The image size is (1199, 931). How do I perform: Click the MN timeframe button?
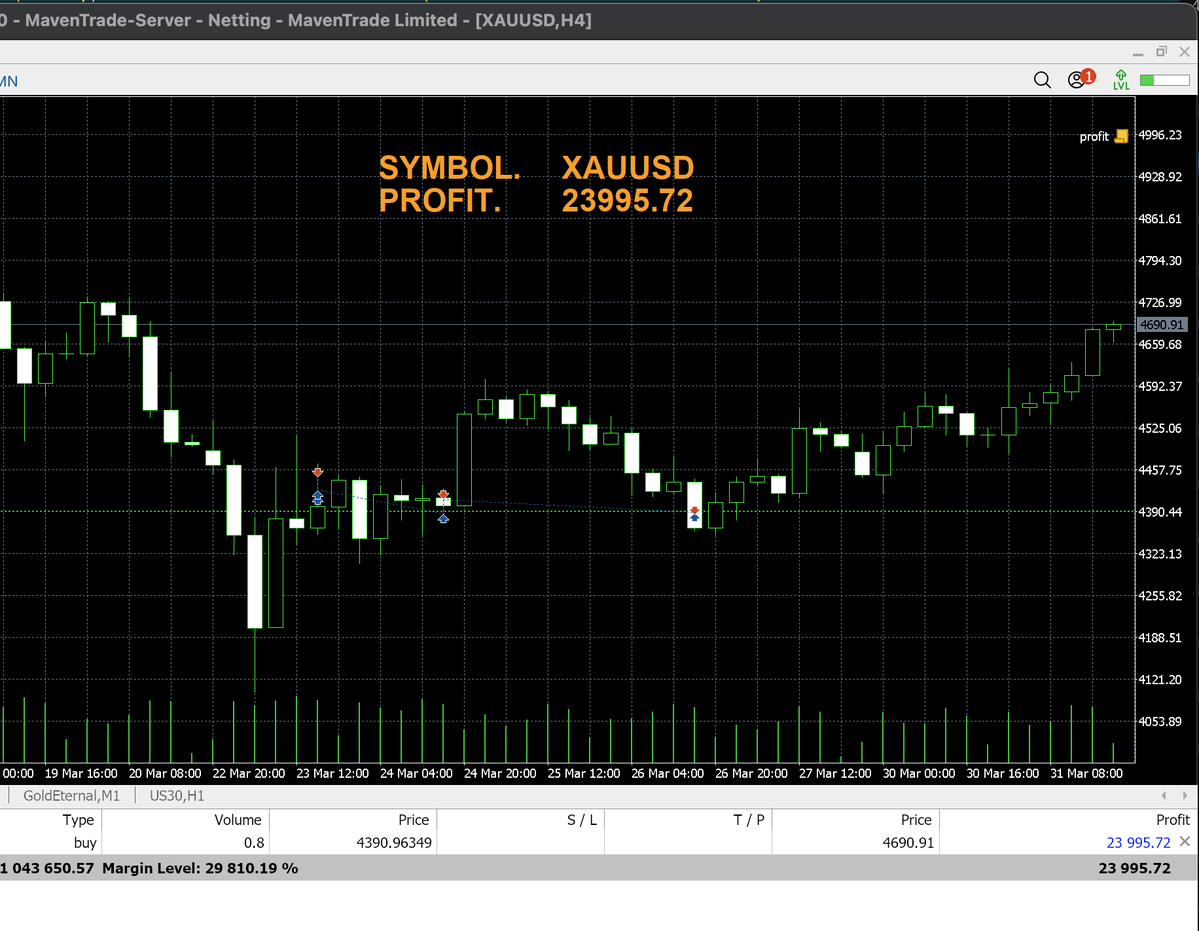click(x=8, y=81)
